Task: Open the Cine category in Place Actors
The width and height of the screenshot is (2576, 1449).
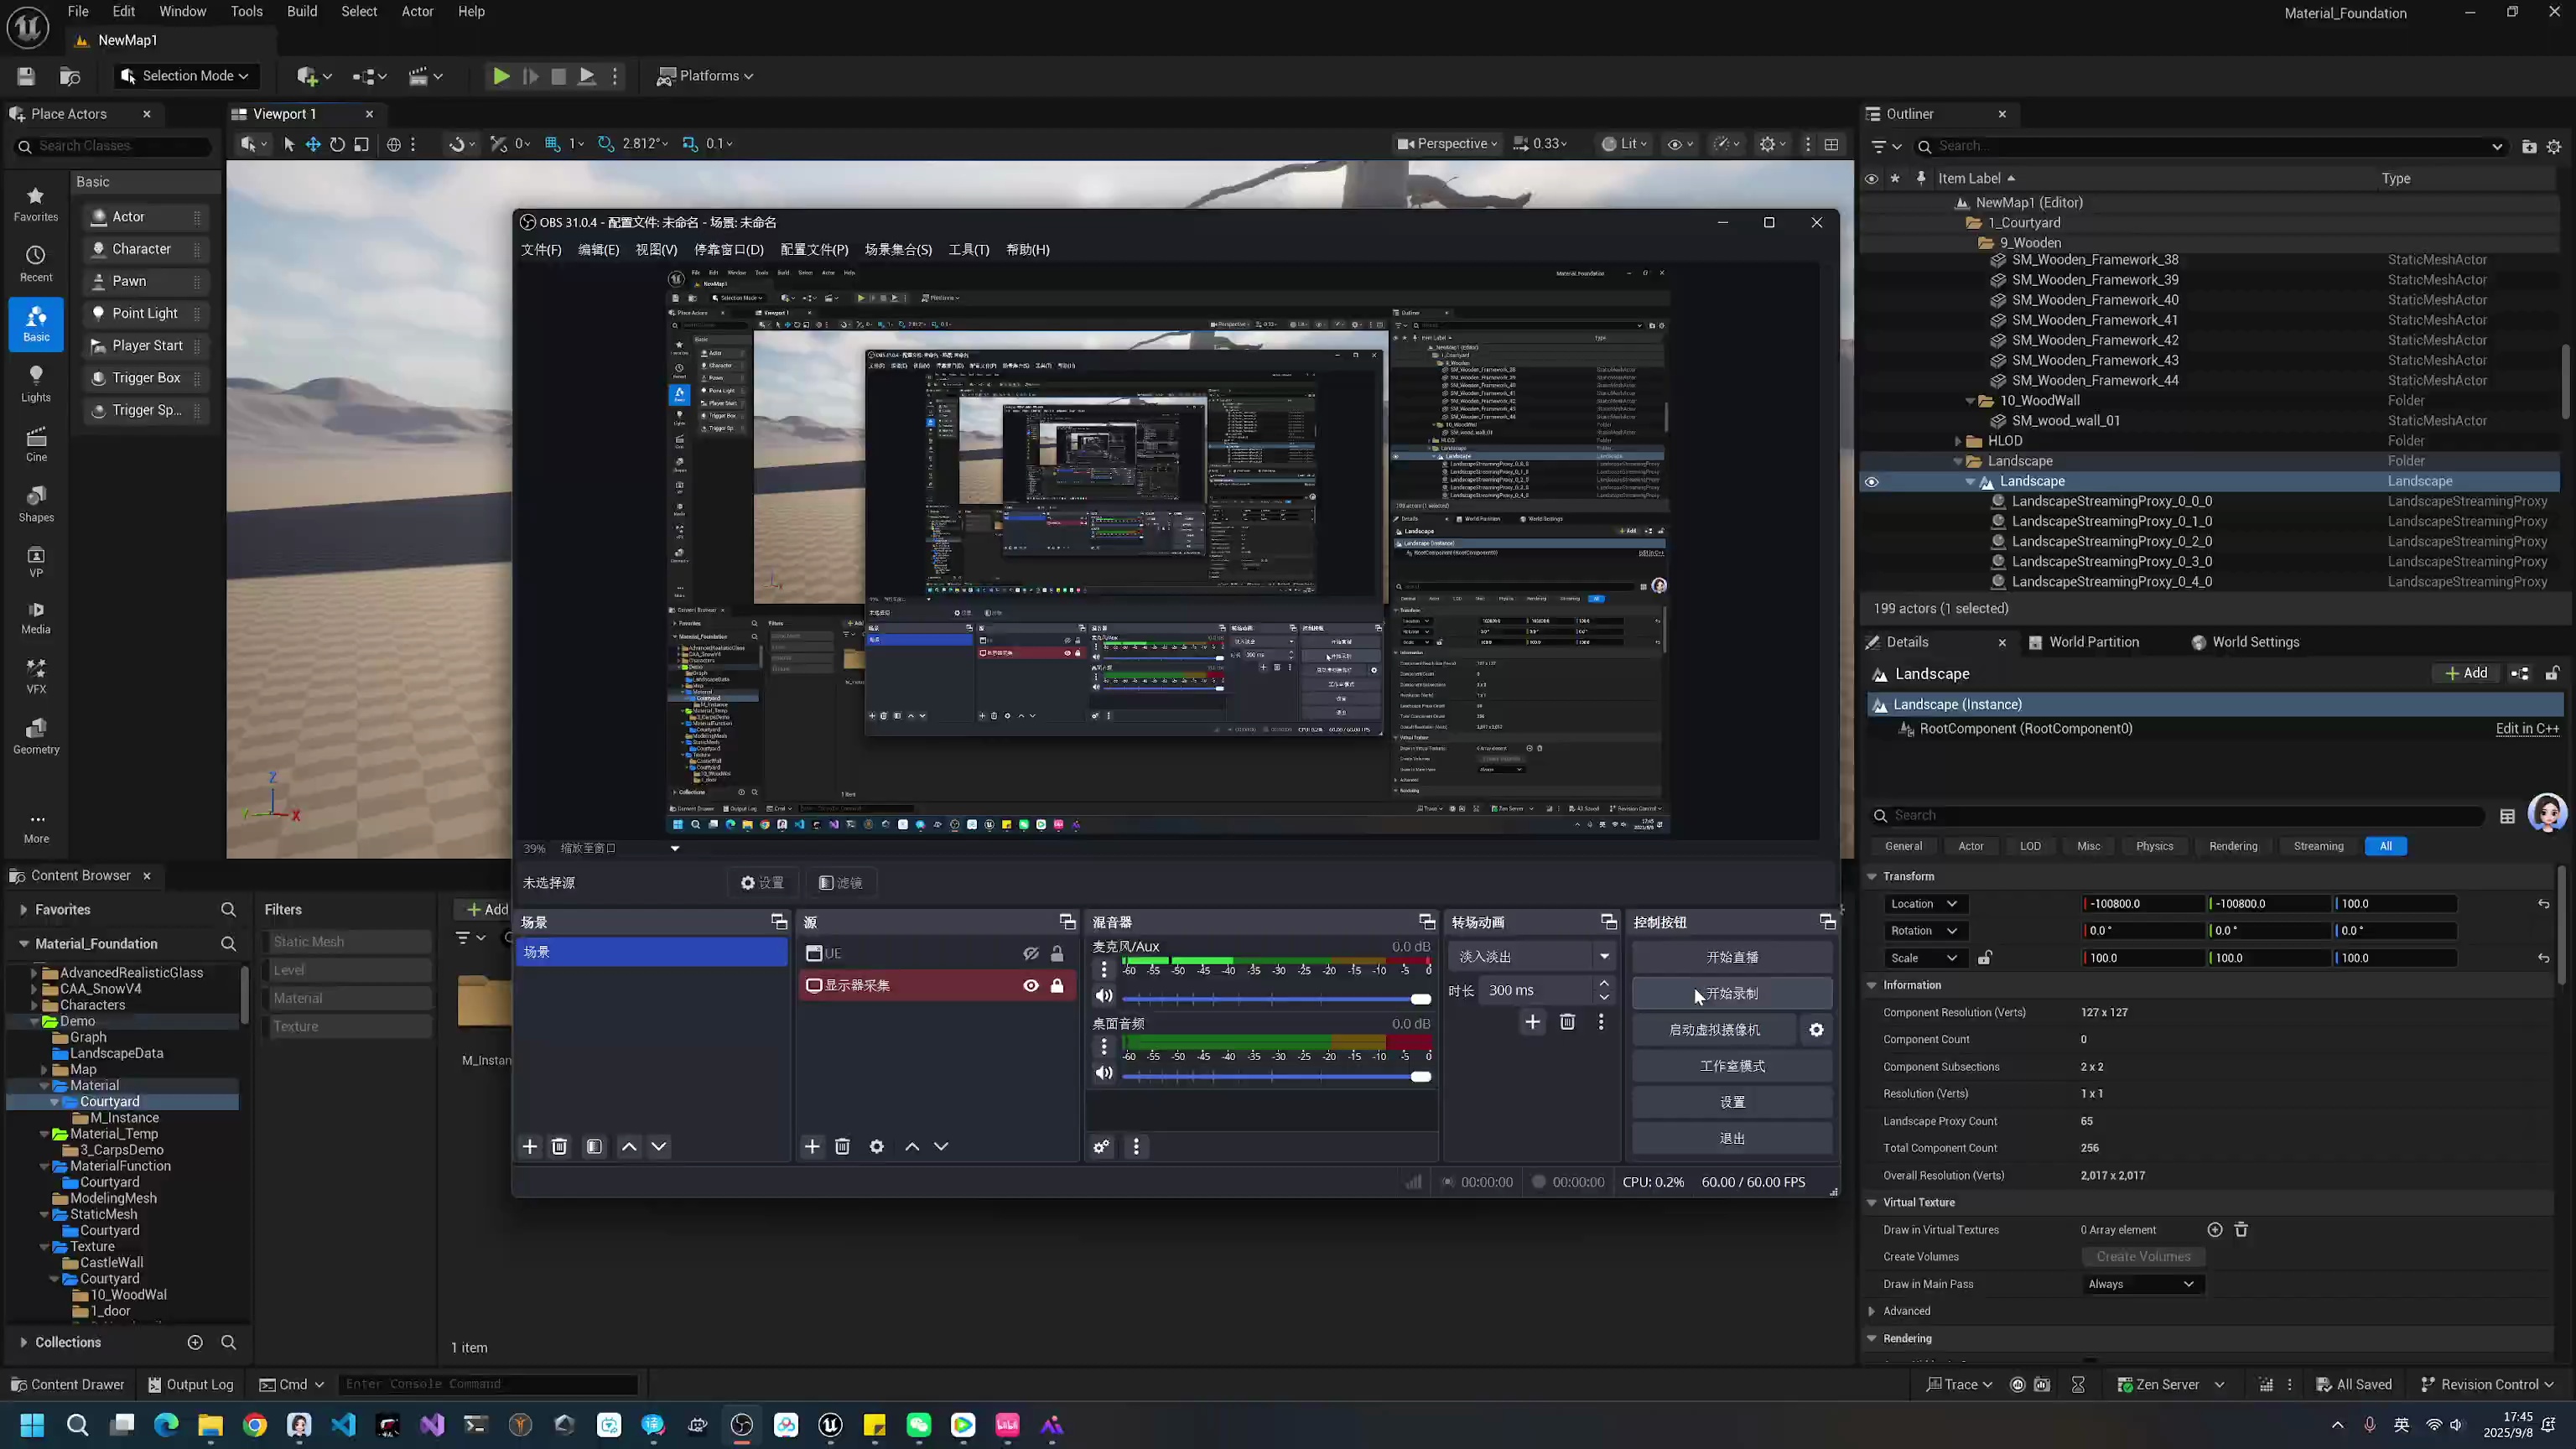Action: (x=36, y=444)
